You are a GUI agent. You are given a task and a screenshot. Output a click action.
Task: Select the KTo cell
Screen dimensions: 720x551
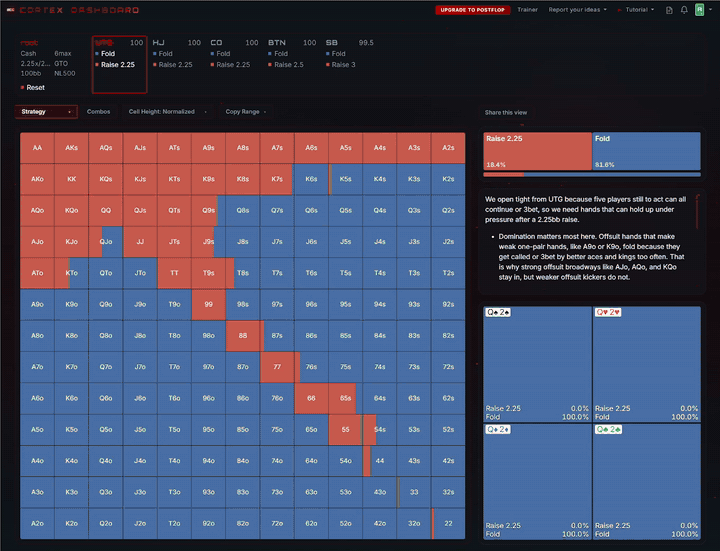pos(72,273)
